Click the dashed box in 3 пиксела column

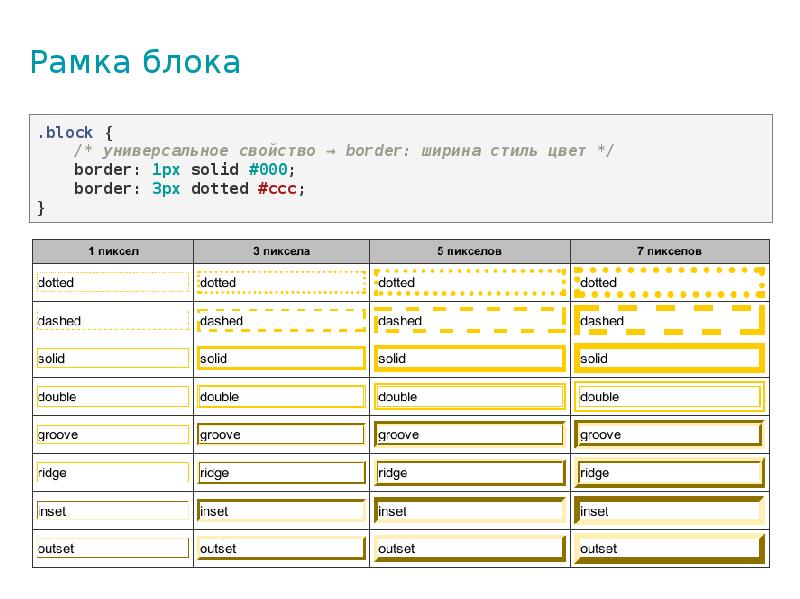[x=282, y=320]
